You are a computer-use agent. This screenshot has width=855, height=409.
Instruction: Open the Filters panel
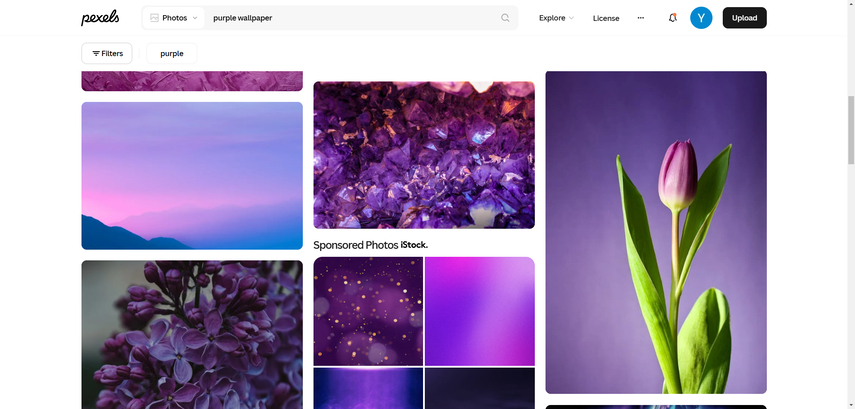pyautogui.click(x=107, y=53)
